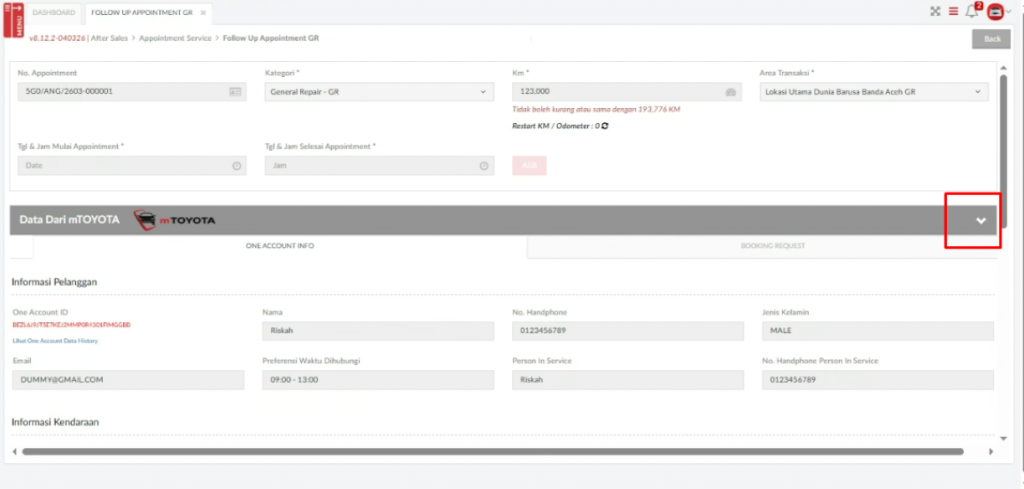Switch to the DASHBOARD tab
The height and width of the screenshot is (489, 1024).
[x=54, y=12]
